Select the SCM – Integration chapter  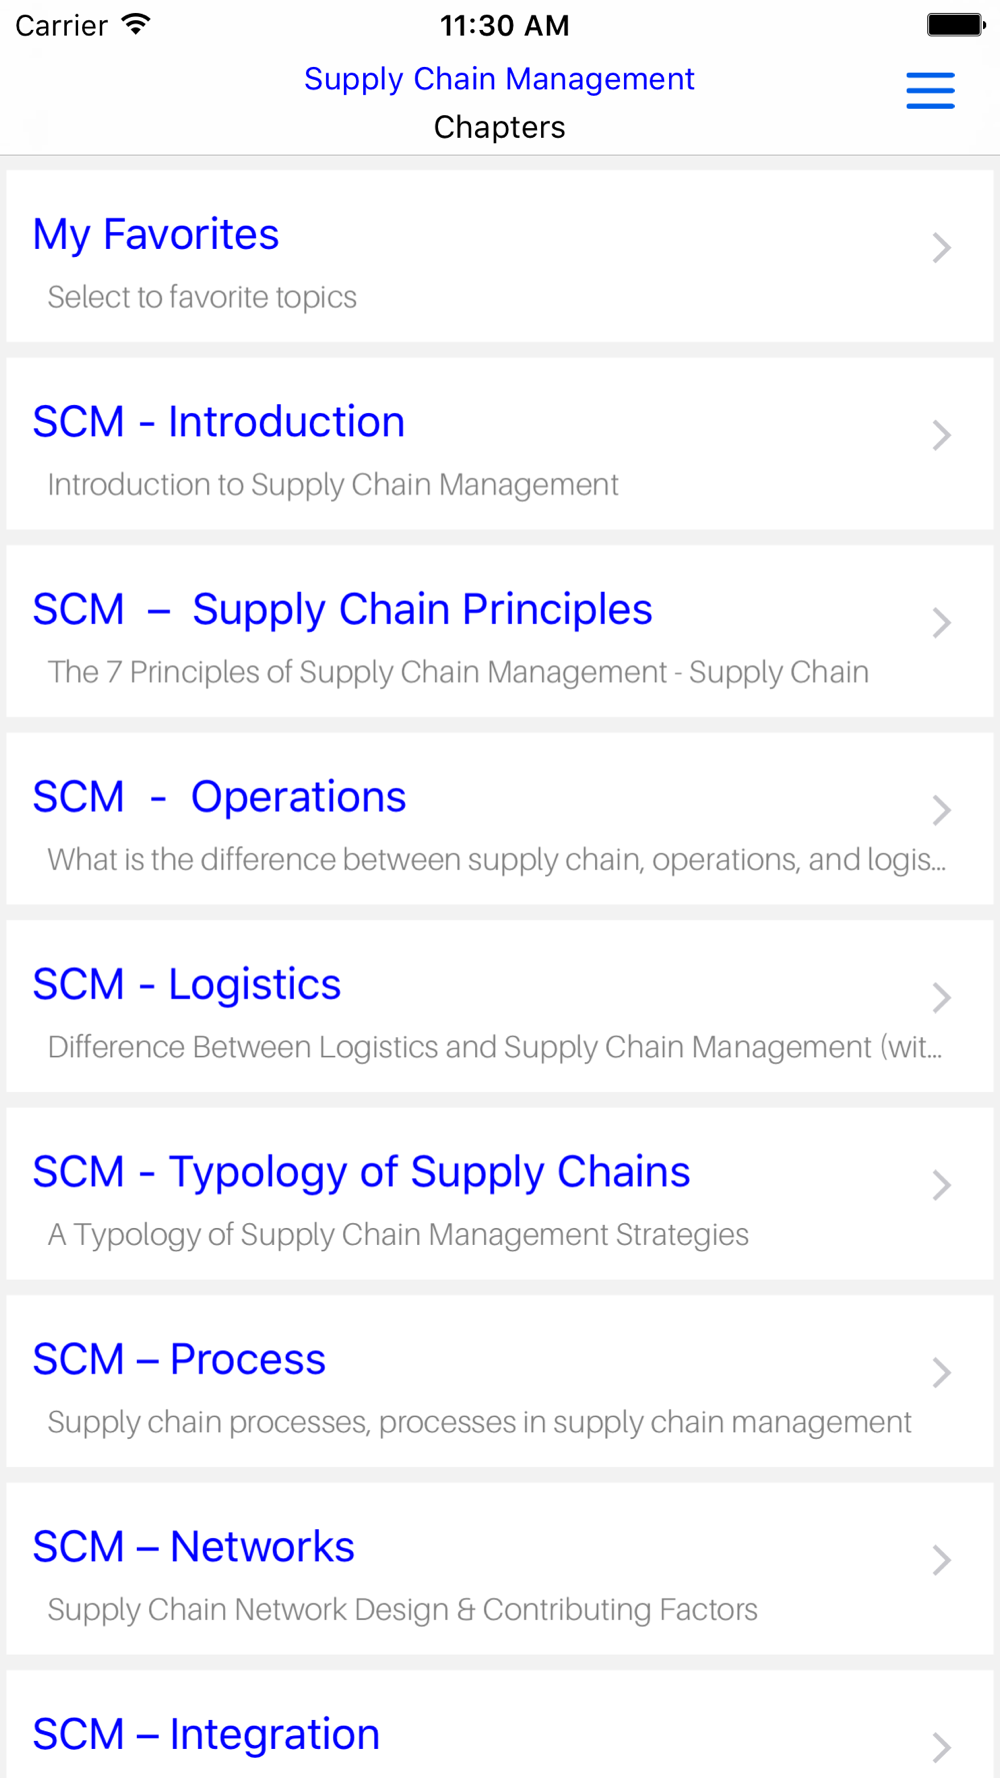point(500,1725)
